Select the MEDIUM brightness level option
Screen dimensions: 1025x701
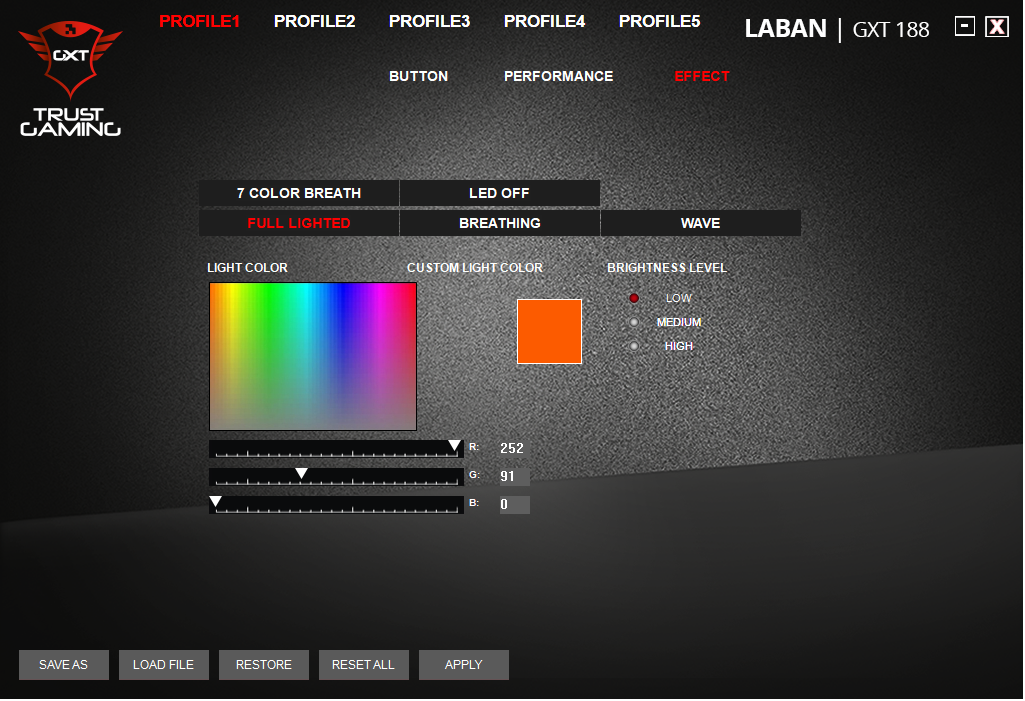coord(634,322)
